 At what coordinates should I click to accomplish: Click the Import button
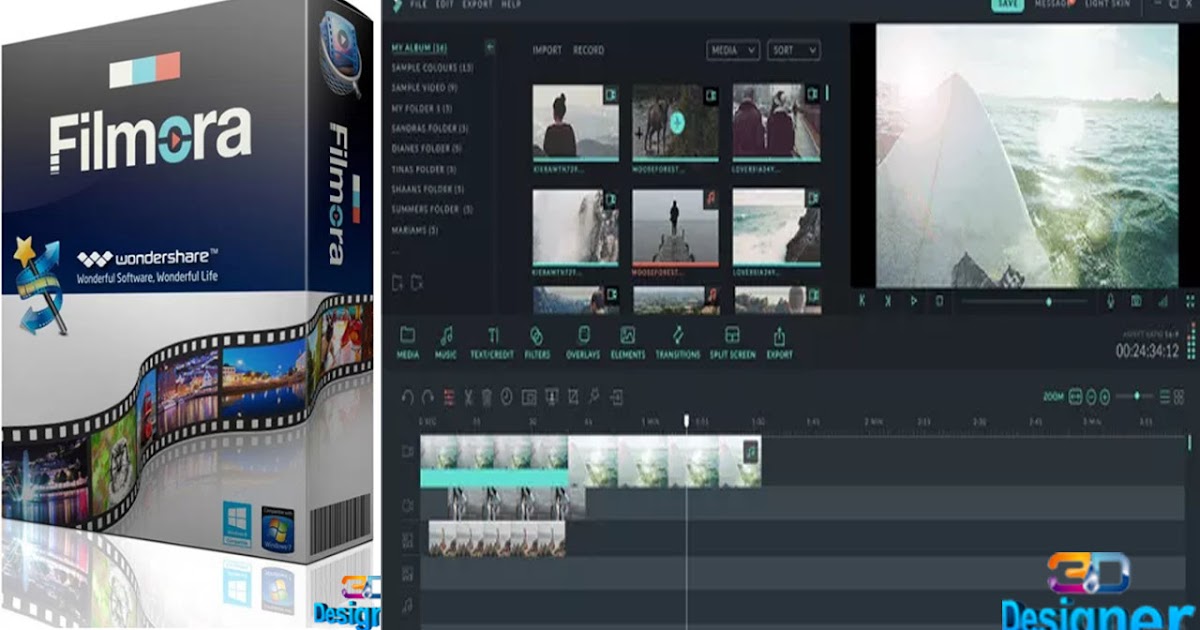547,50
